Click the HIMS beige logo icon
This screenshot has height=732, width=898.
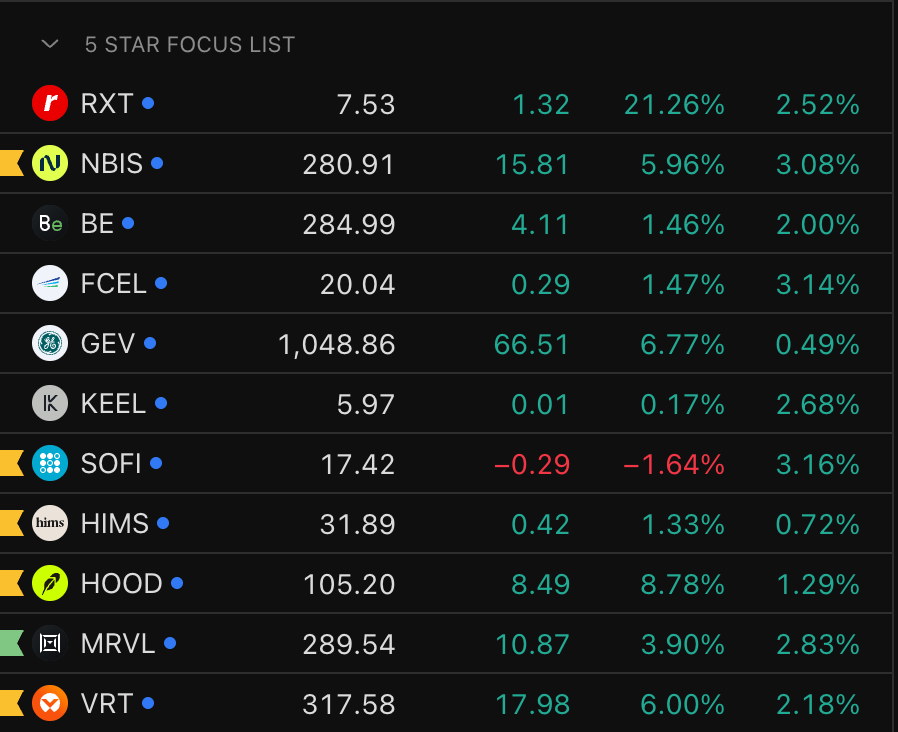click(50, 523)
